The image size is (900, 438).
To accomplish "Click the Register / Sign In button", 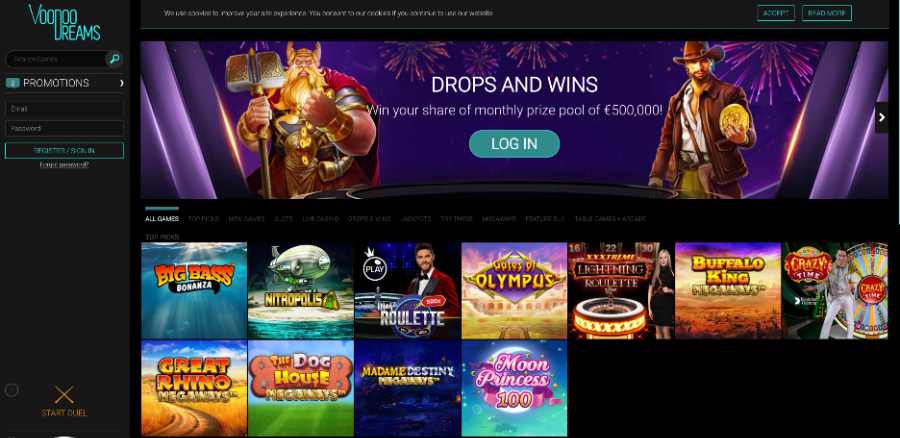I will click(64, 150).
